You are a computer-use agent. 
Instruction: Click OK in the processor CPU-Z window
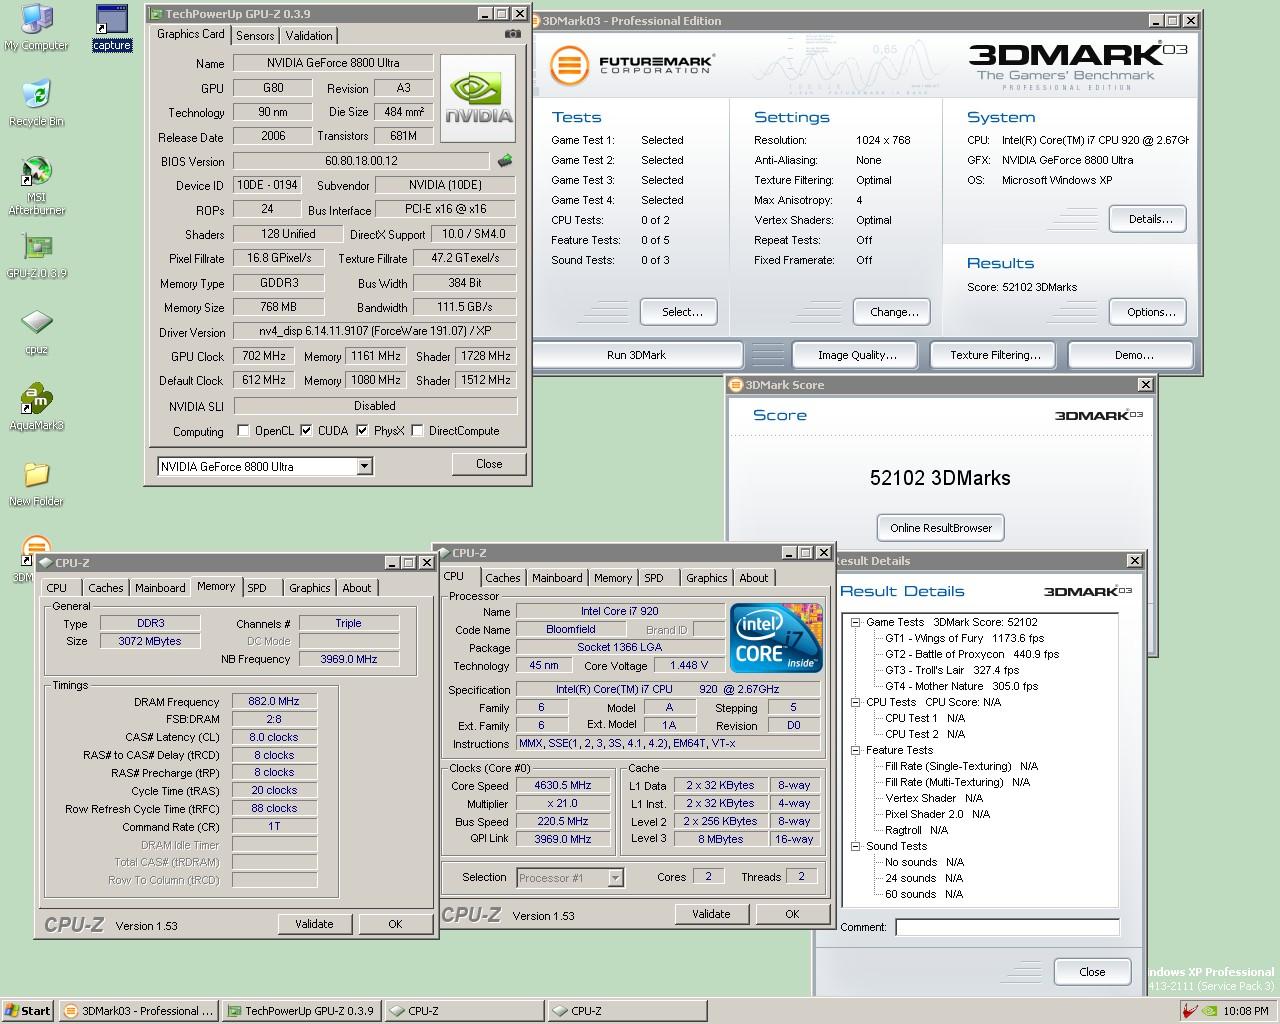click(792, 914)
